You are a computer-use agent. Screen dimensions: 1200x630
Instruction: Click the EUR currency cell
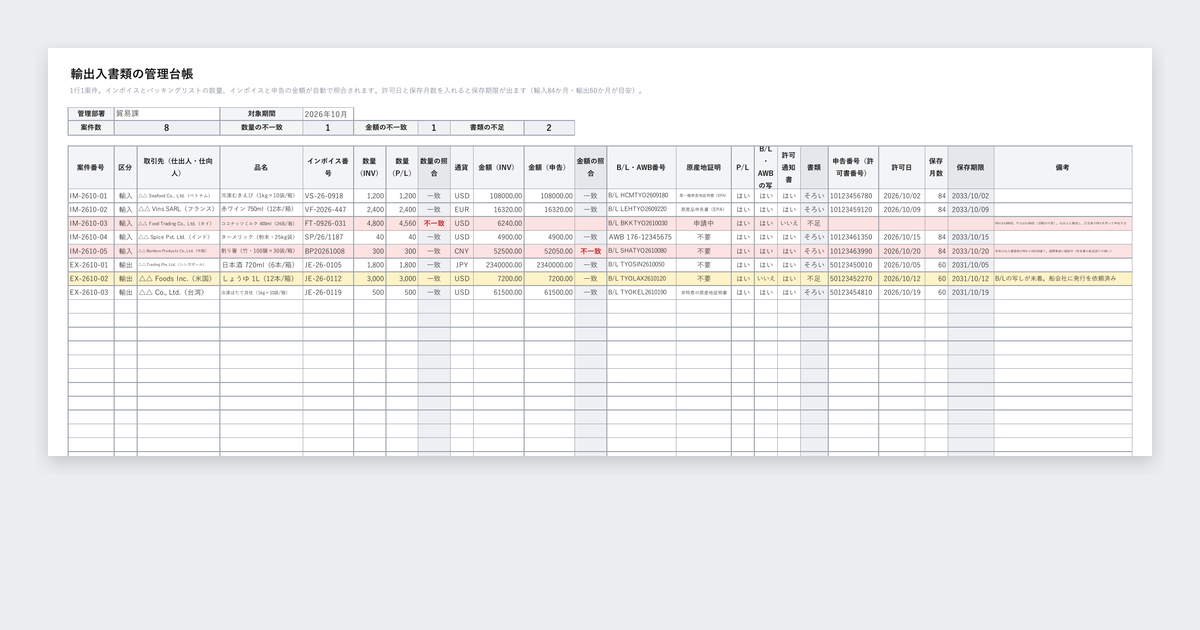click(x=462, y=210)
